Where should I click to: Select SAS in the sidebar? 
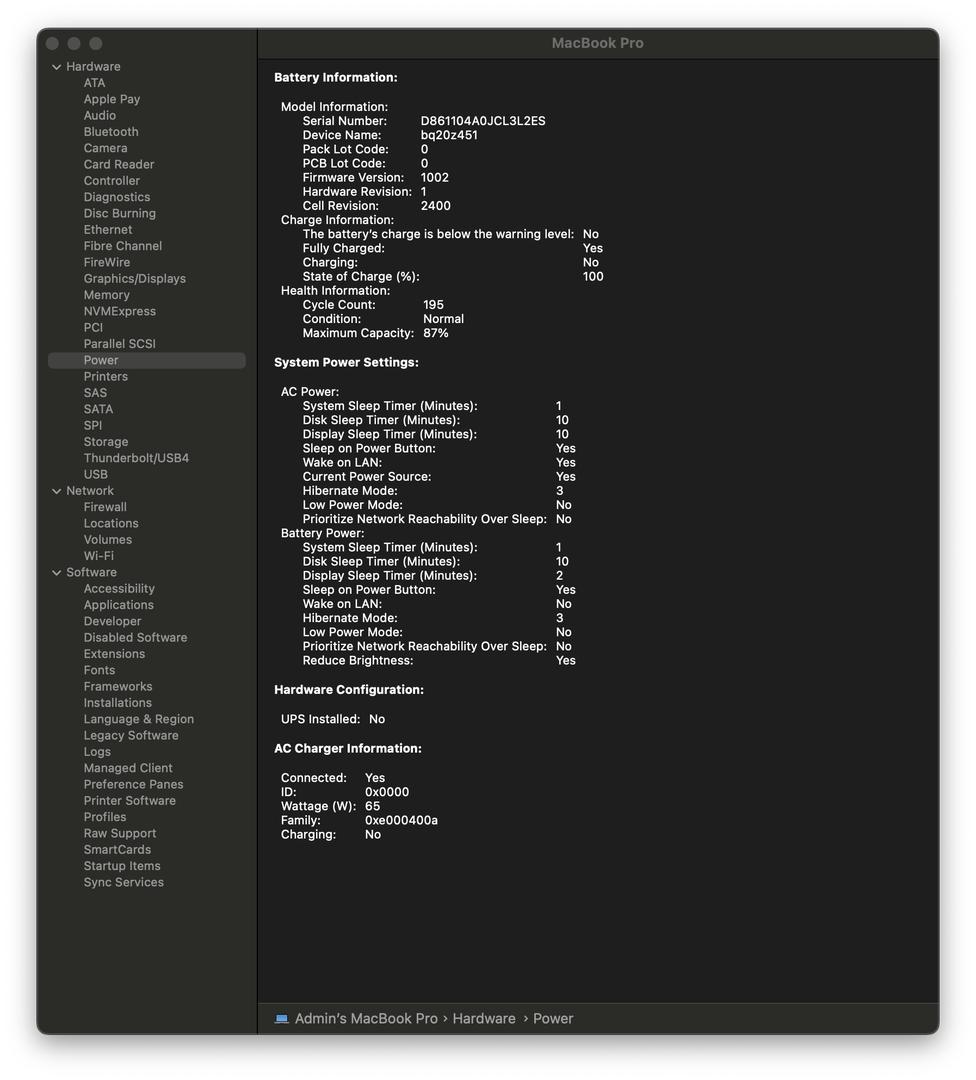coord(95,393)
